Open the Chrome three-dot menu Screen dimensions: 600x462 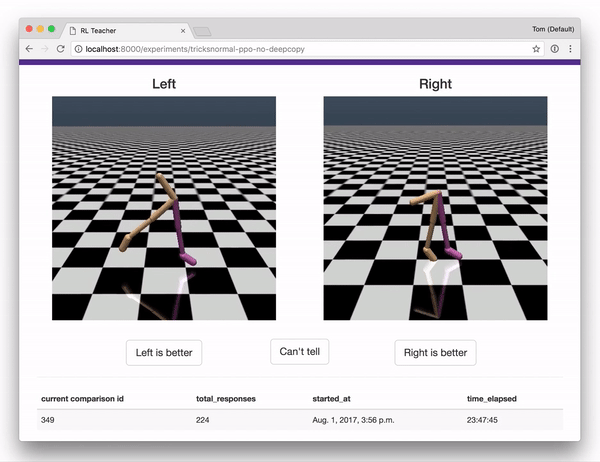click(x=570, y=49)
